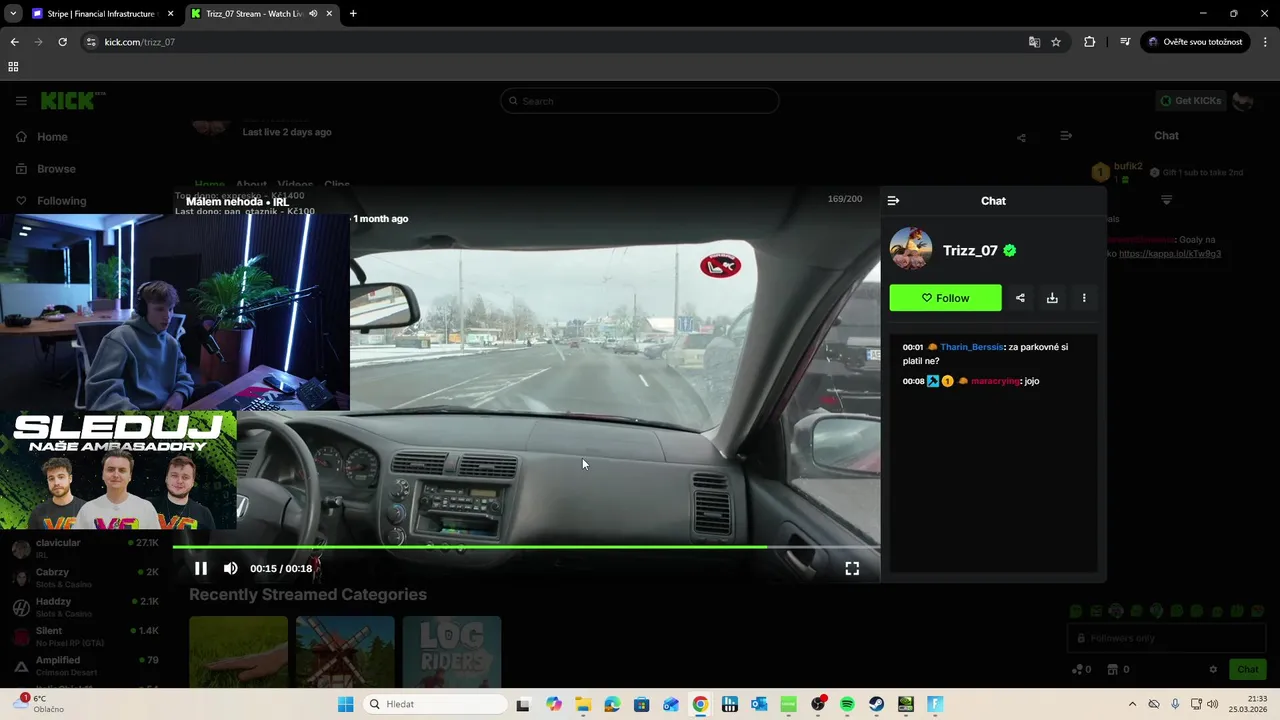Open the Silent channel in the sidebar
Image resolution: width=1280 pixels, height=720 pixels.
click(86, 636)
